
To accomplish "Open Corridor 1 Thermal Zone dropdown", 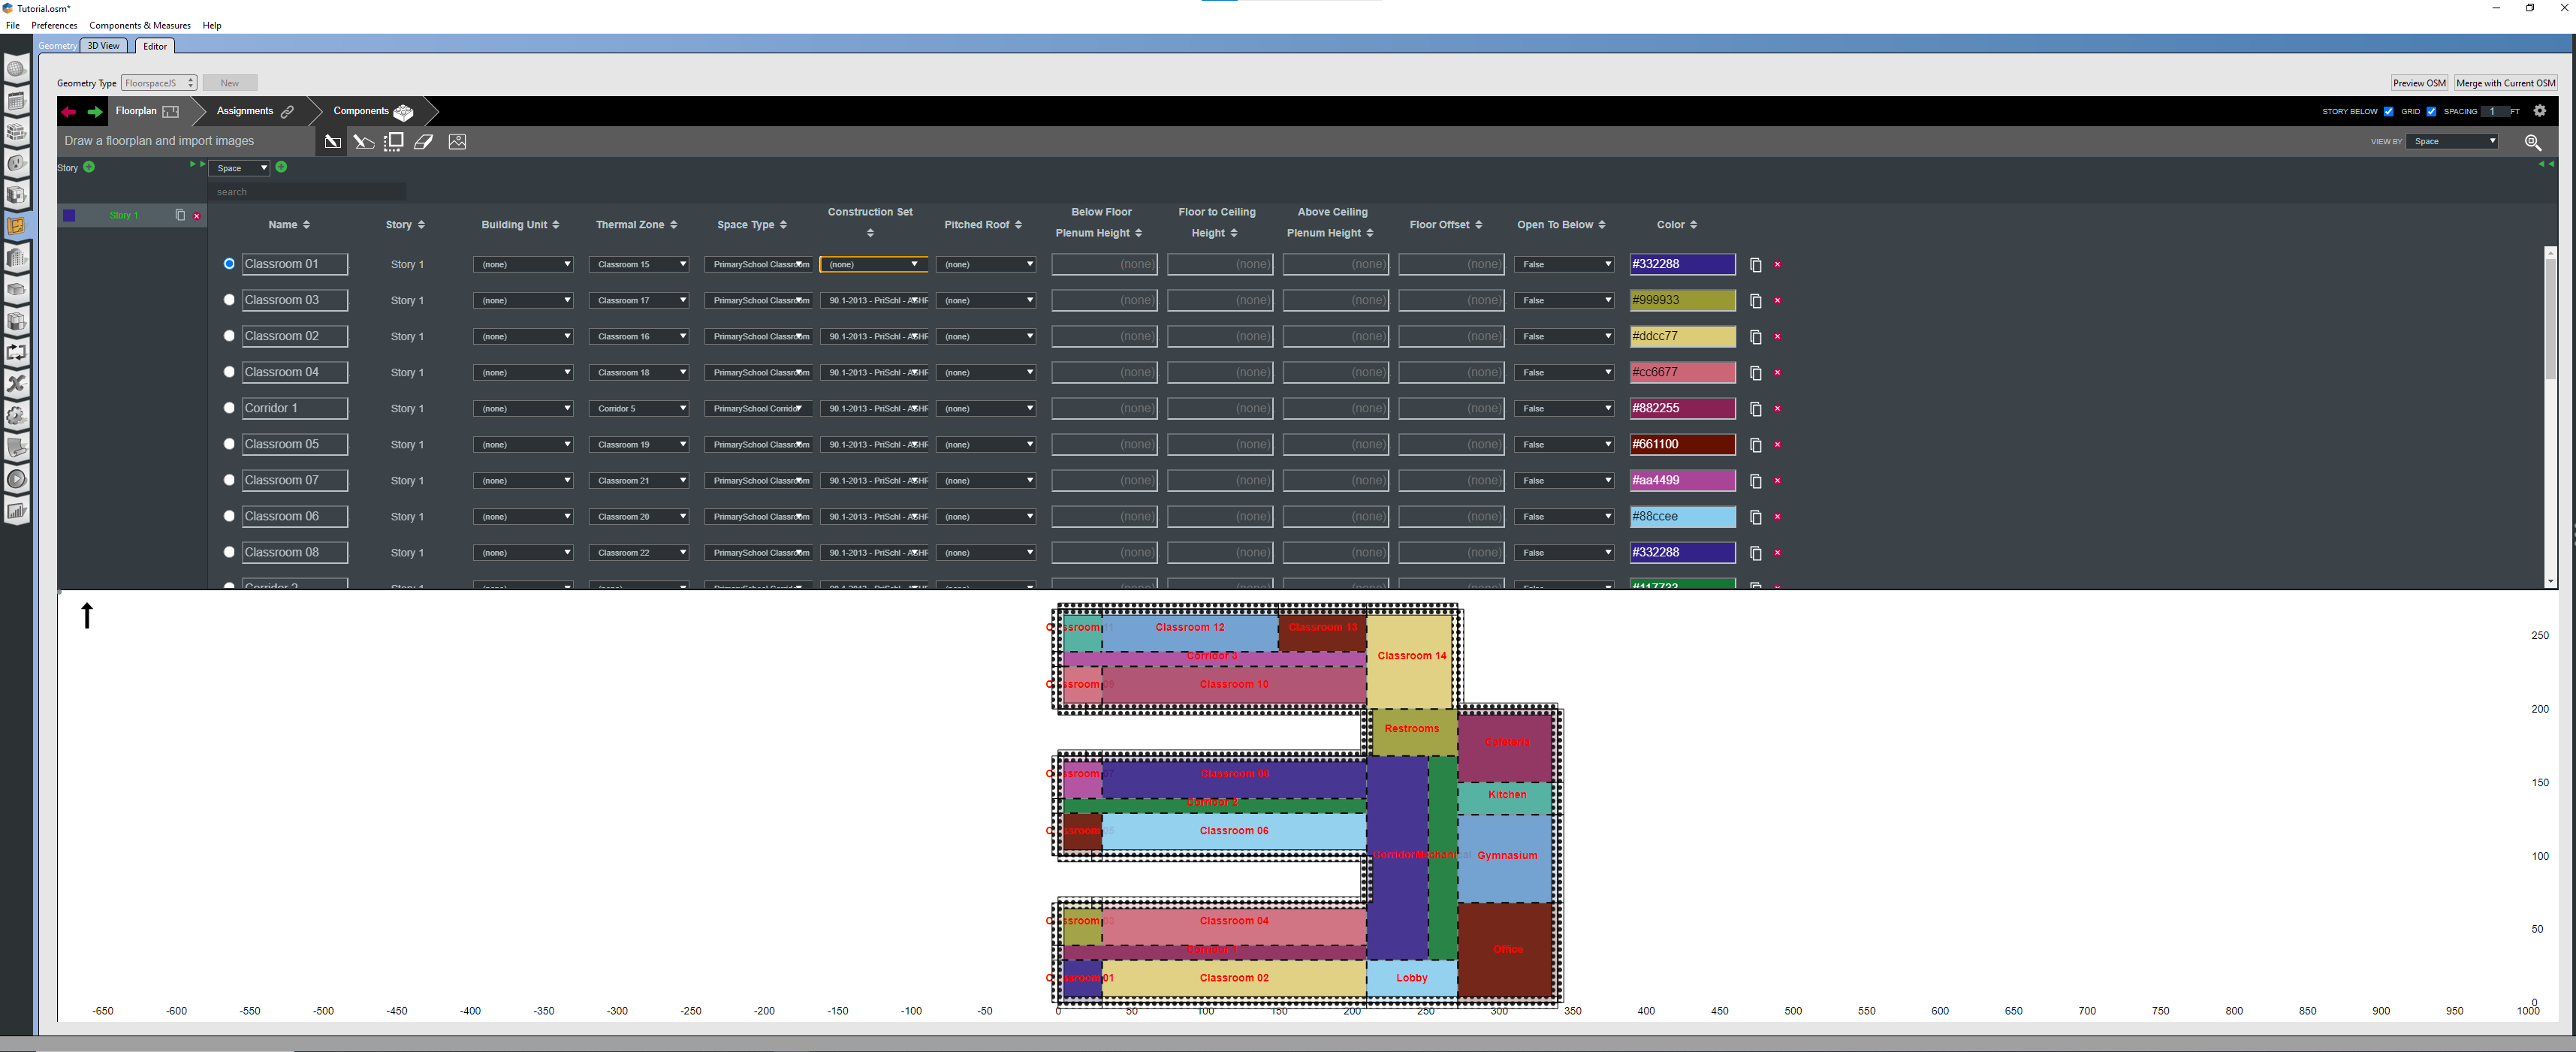I will 639,409.
